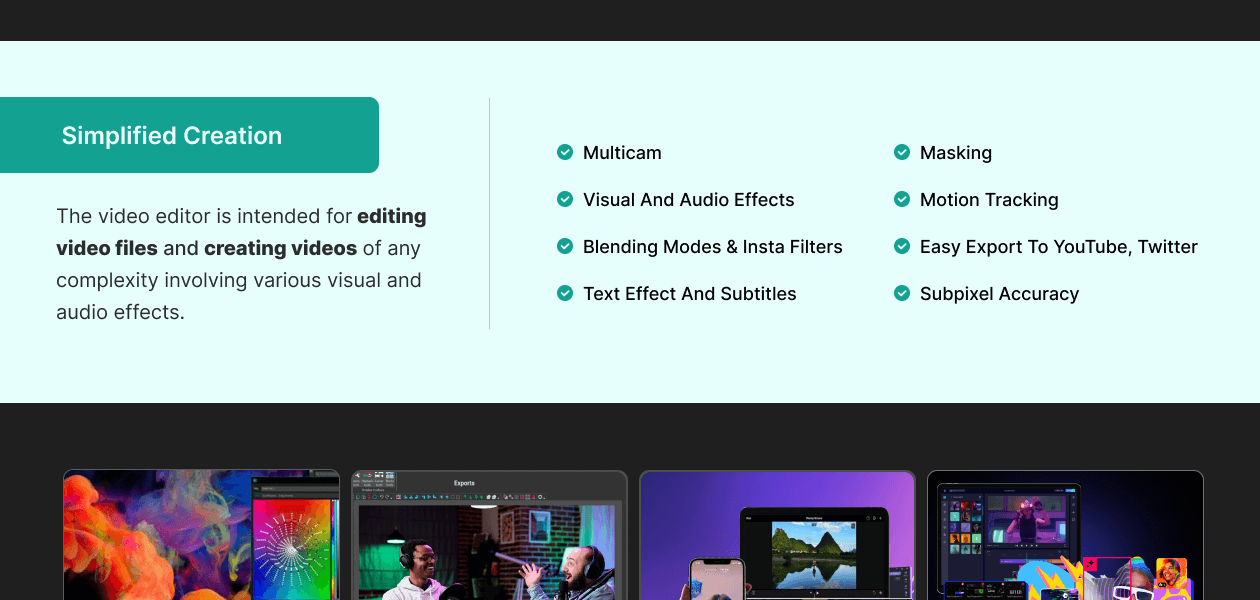Click the Visual And Audio Effects entry
This screenshot has height=600, width=1260.
(688, 199)
